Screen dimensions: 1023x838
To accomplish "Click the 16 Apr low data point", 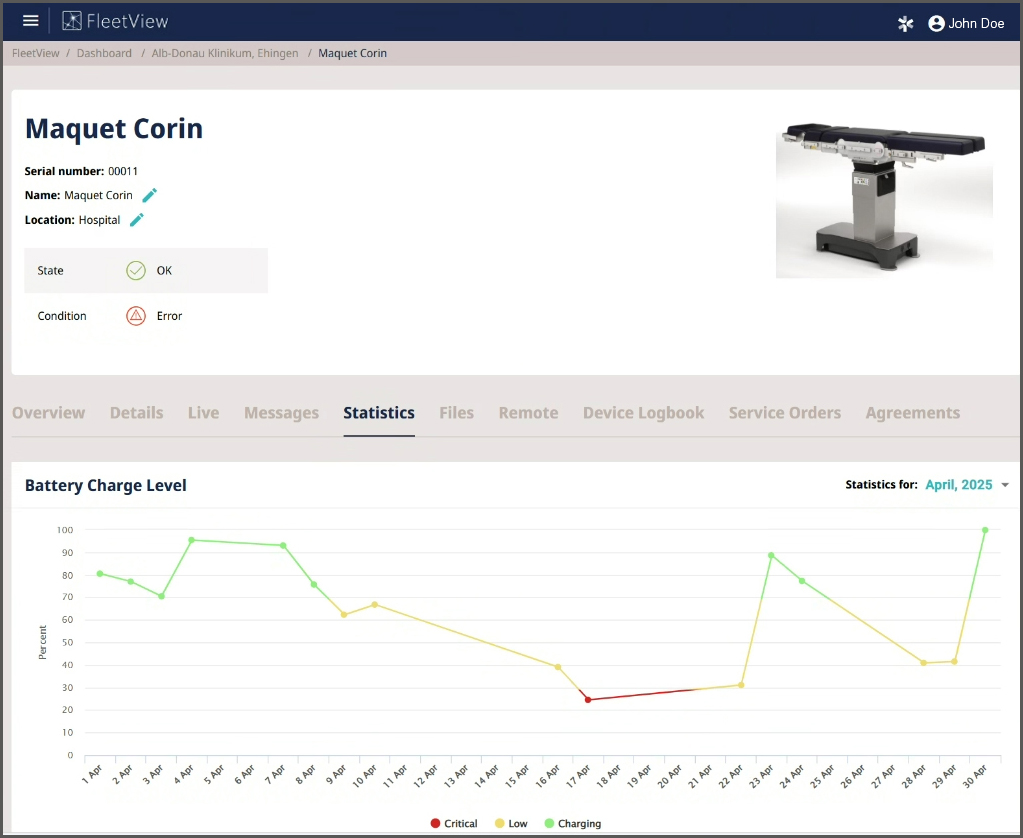I will (x=558, y=667).
